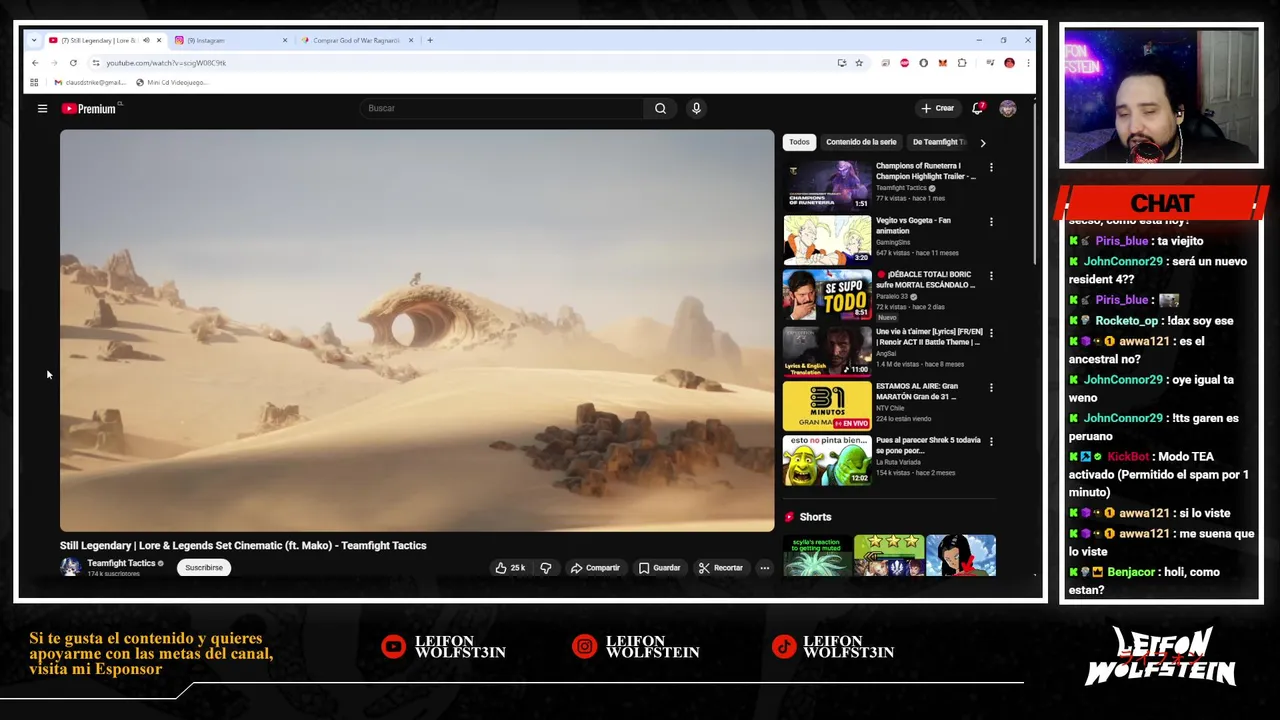Open Shrek 5 video thumbnail

(x=827, y=459)
